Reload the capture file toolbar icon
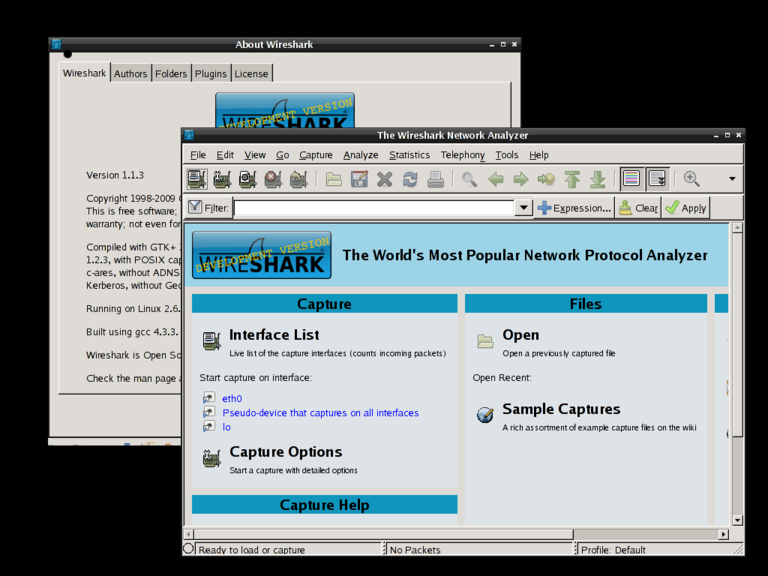 coord(410,179)
